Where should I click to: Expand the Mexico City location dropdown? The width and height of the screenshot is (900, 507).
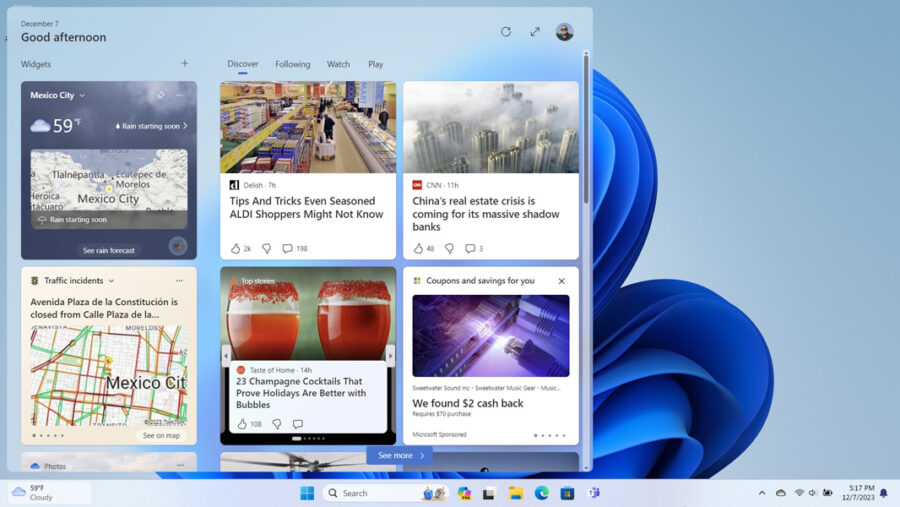83,95
